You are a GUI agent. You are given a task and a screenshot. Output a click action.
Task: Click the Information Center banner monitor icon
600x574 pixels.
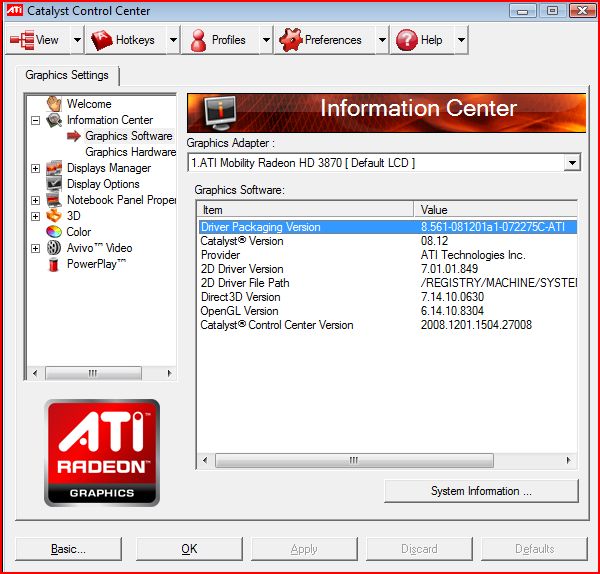[x=220, y=113]
